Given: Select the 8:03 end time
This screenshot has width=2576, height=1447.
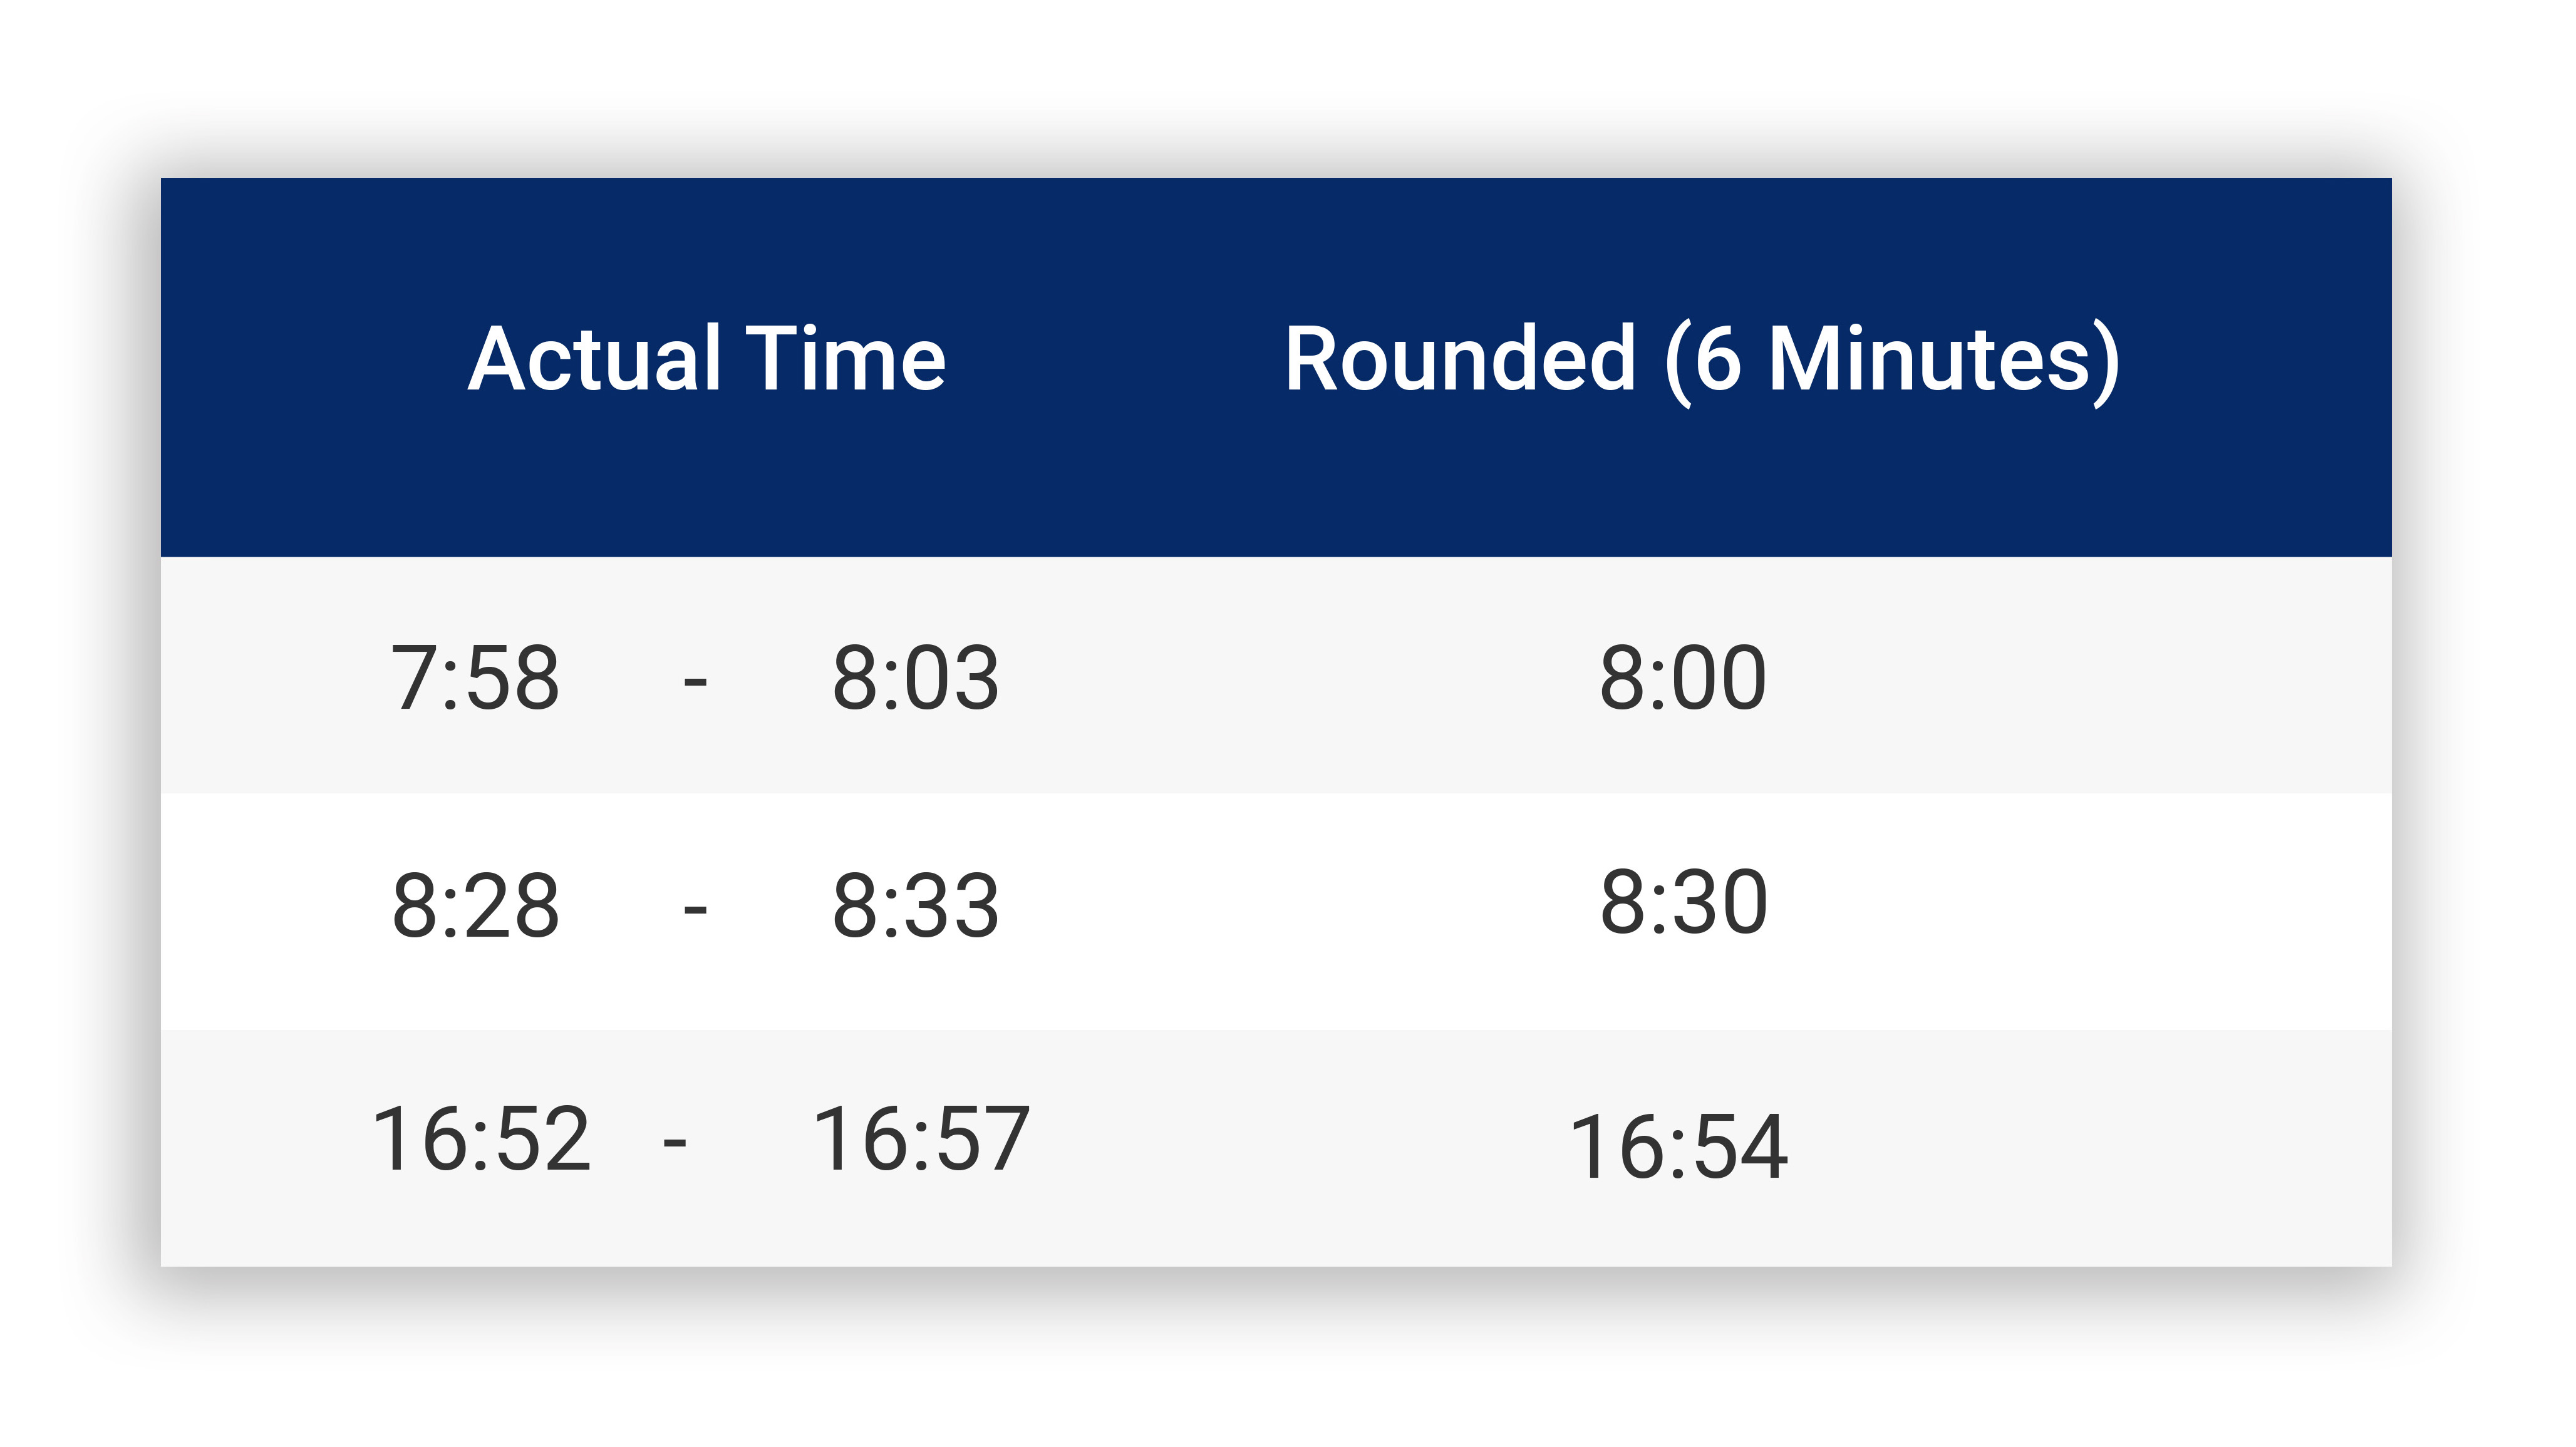Looking at the screenshot, I should [x=915, y=678].
